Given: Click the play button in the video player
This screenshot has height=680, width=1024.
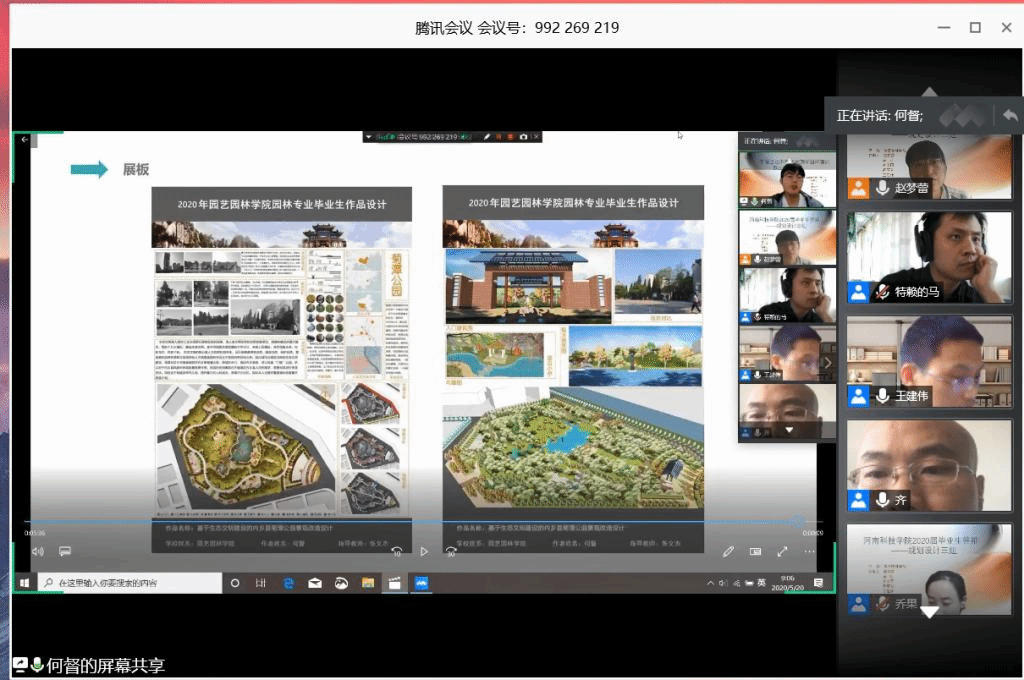Looking at the screenshot, I should click(424, 551).
